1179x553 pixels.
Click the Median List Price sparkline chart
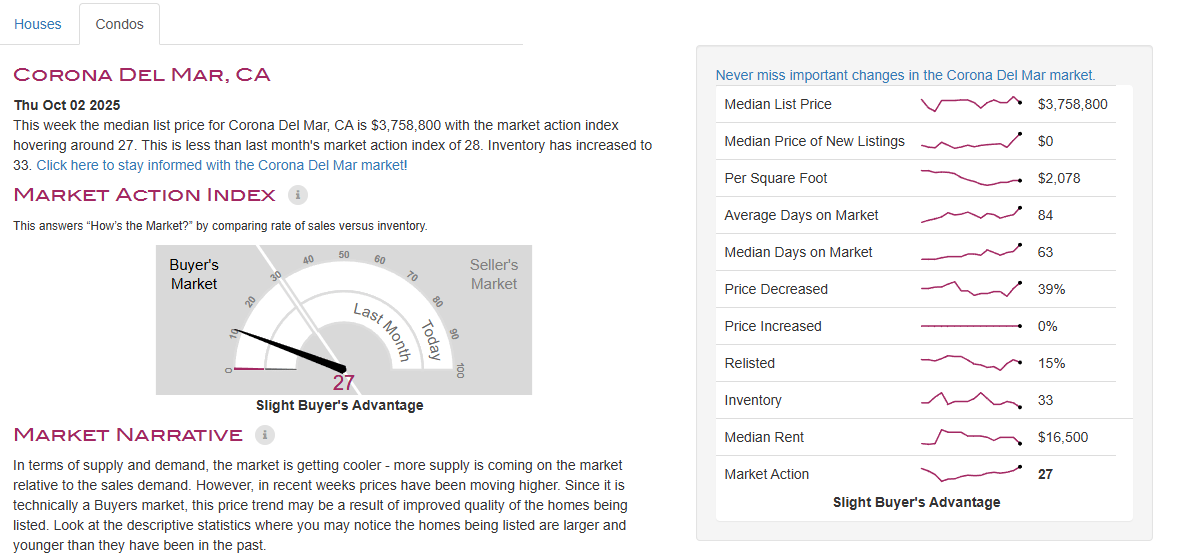point(971,104)
